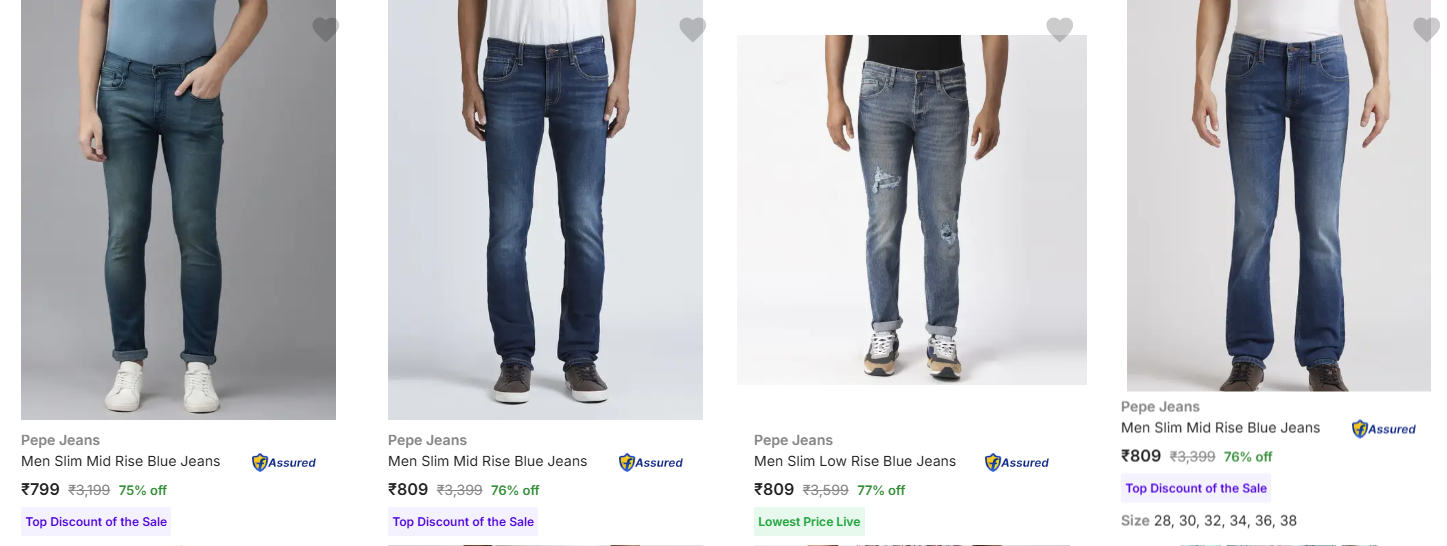Open Men Slim Low Rise Blue Jeans title
1447x546 pixels.
click(x=855, y=461)
